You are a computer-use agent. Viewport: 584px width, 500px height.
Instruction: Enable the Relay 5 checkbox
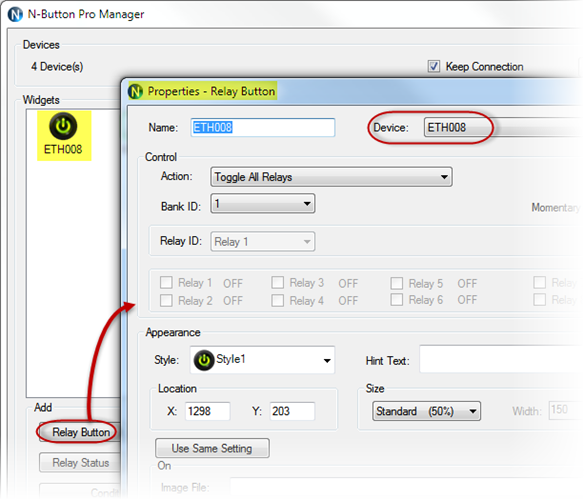(397, 283)
